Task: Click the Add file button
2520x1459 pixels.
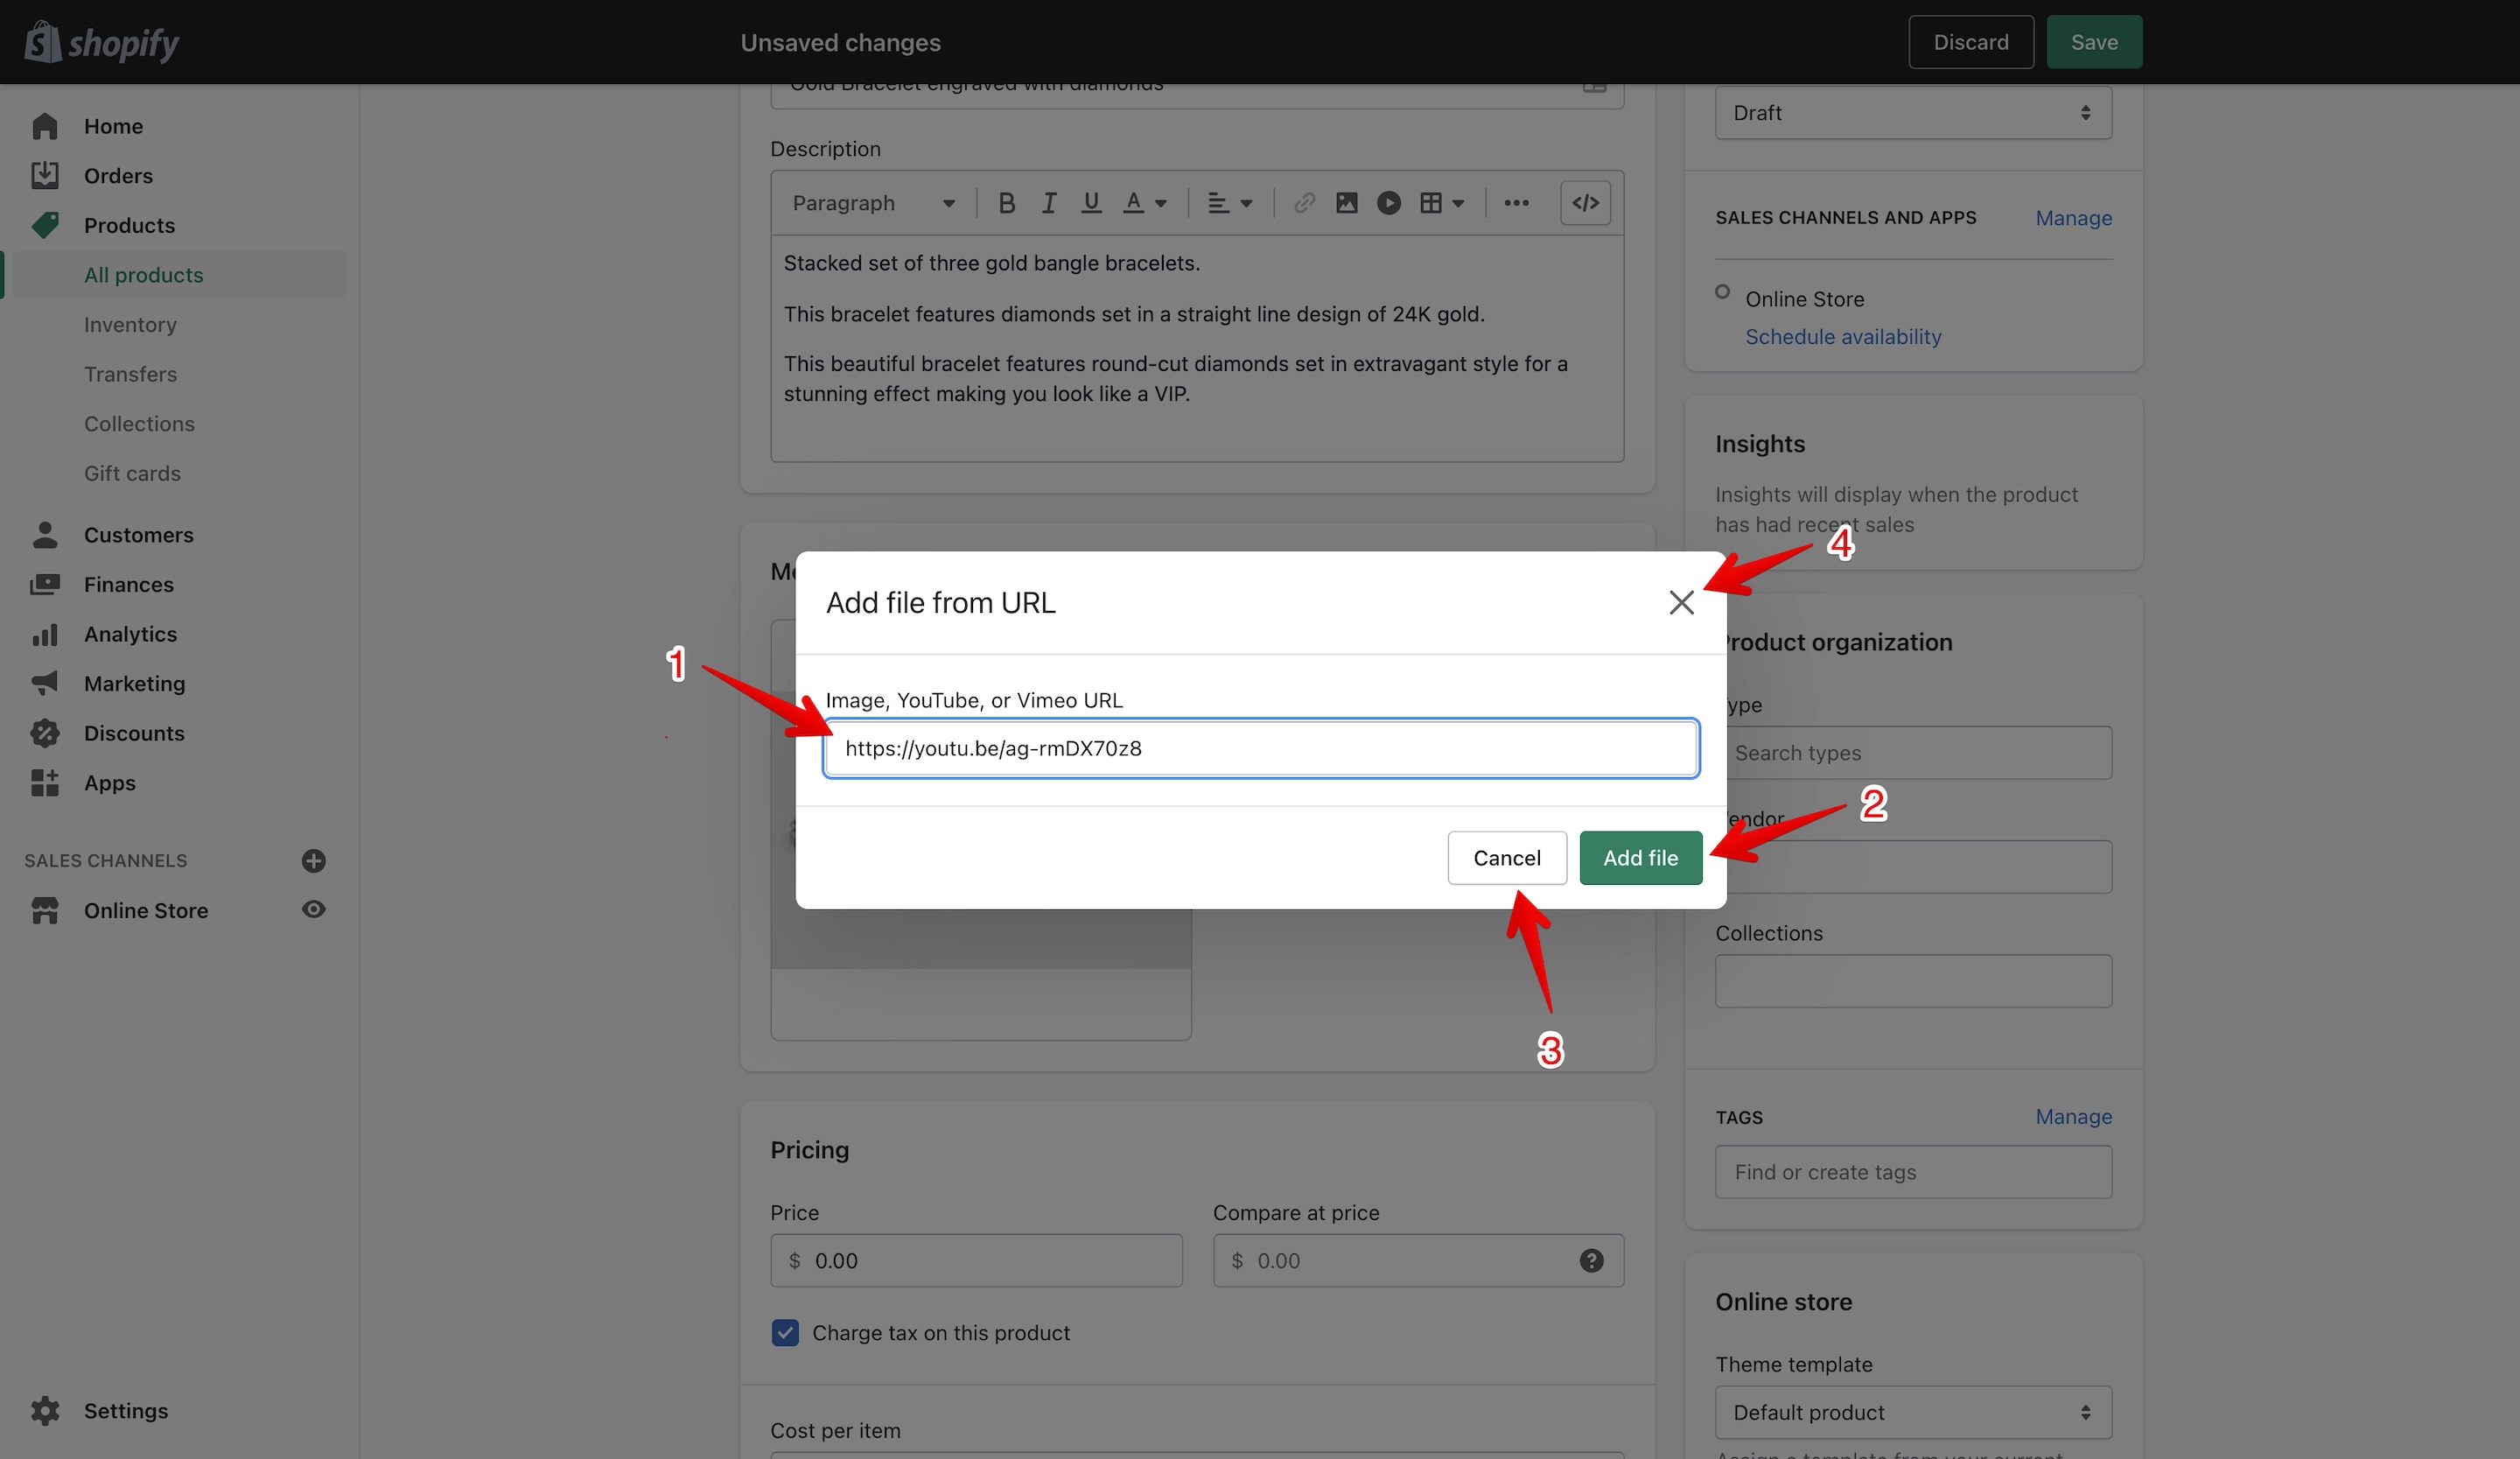Action: click(1640, 858)
